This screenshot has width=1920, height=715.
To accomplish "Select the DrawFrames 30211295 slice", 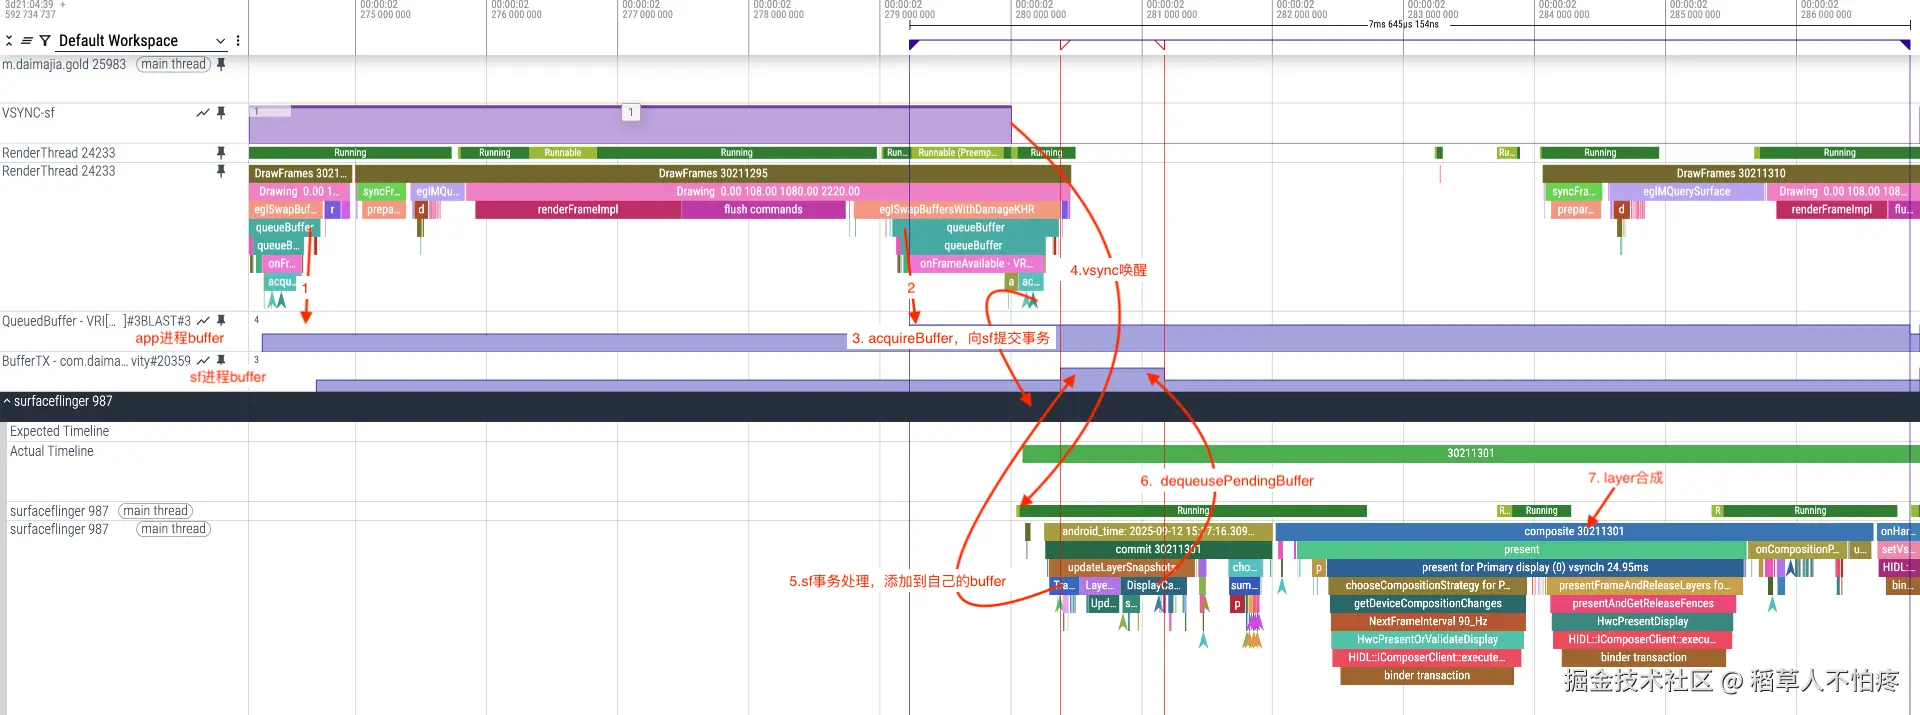I will 713,173.
